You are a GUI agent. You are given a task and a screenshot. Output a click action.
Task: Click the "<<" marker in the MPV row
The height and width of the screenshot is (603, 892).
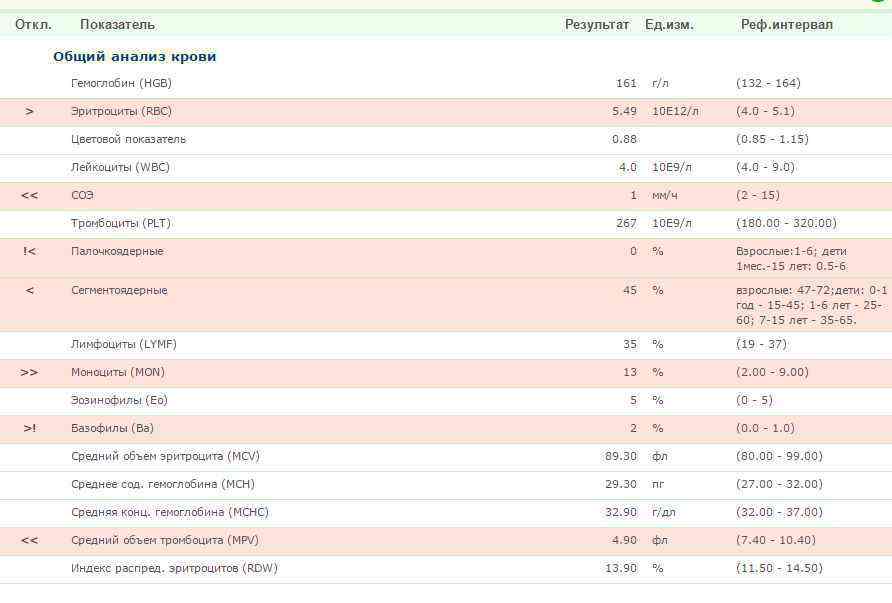coord(29,540)
